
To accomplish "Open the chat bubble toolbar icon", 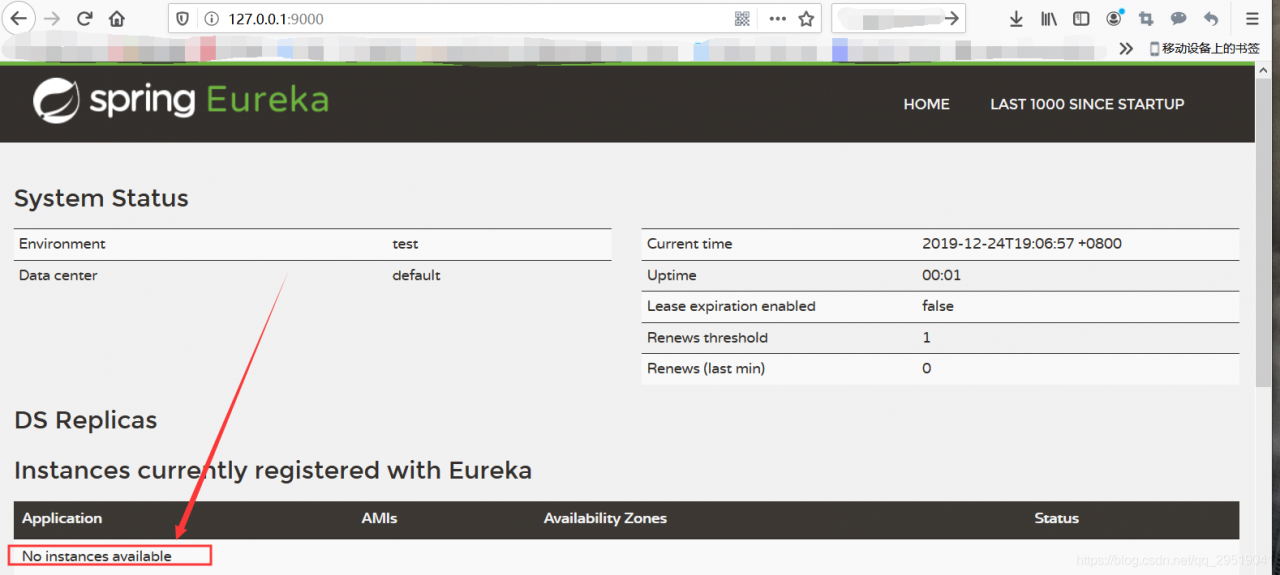I will 1179,19.
